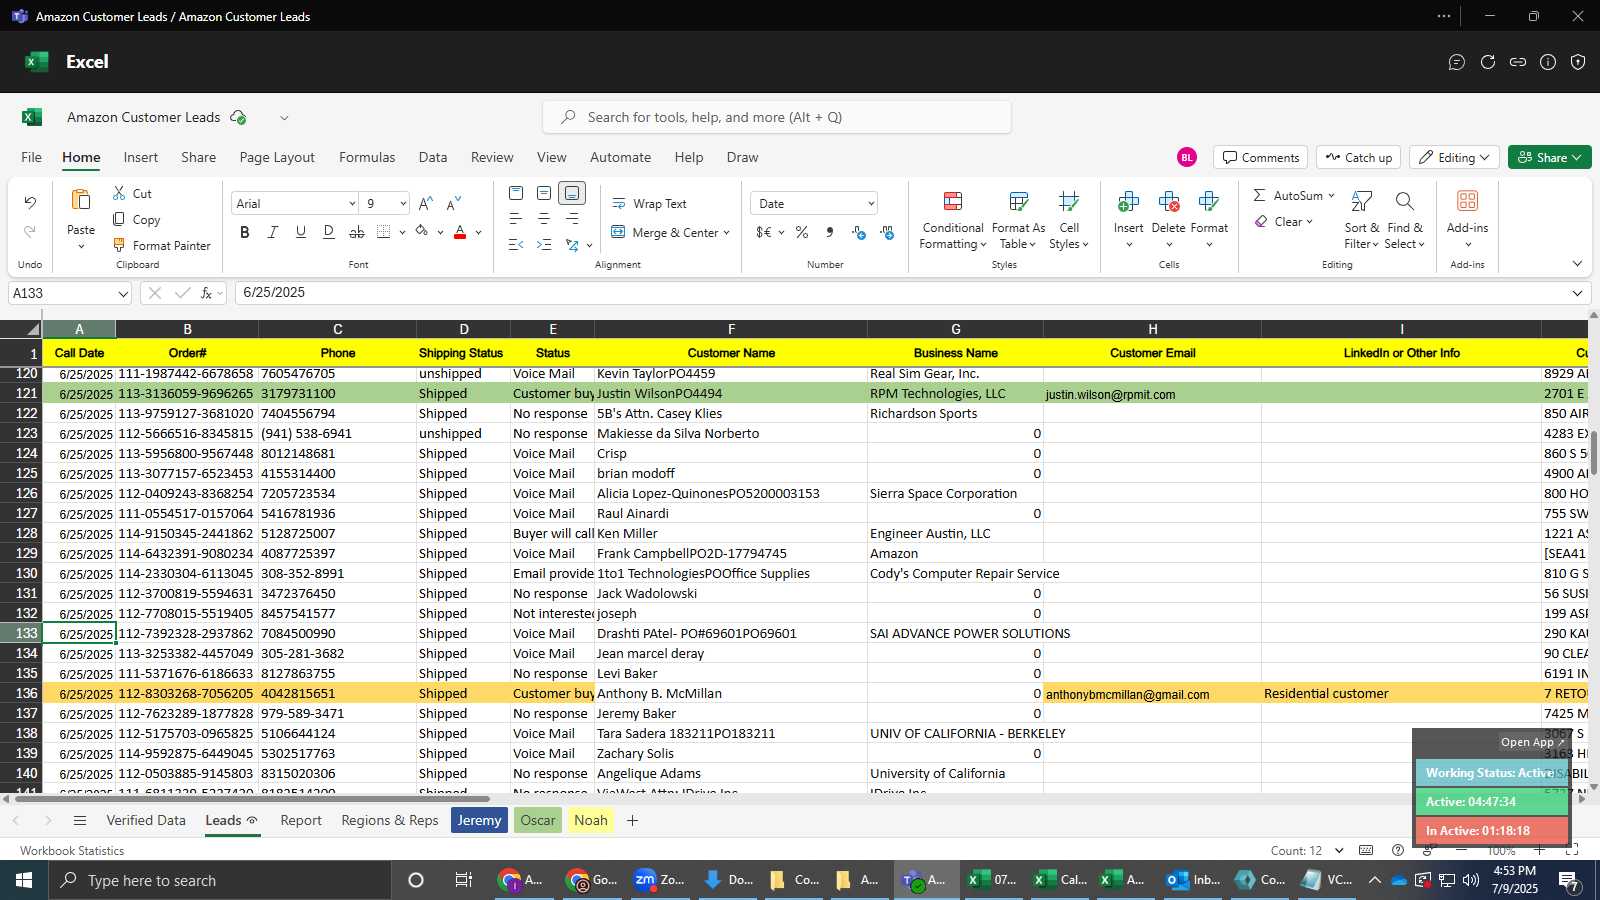This screenshot has height=900, width=1600.
Task: Apply strikethrough formatting
Action: point(357,232)
